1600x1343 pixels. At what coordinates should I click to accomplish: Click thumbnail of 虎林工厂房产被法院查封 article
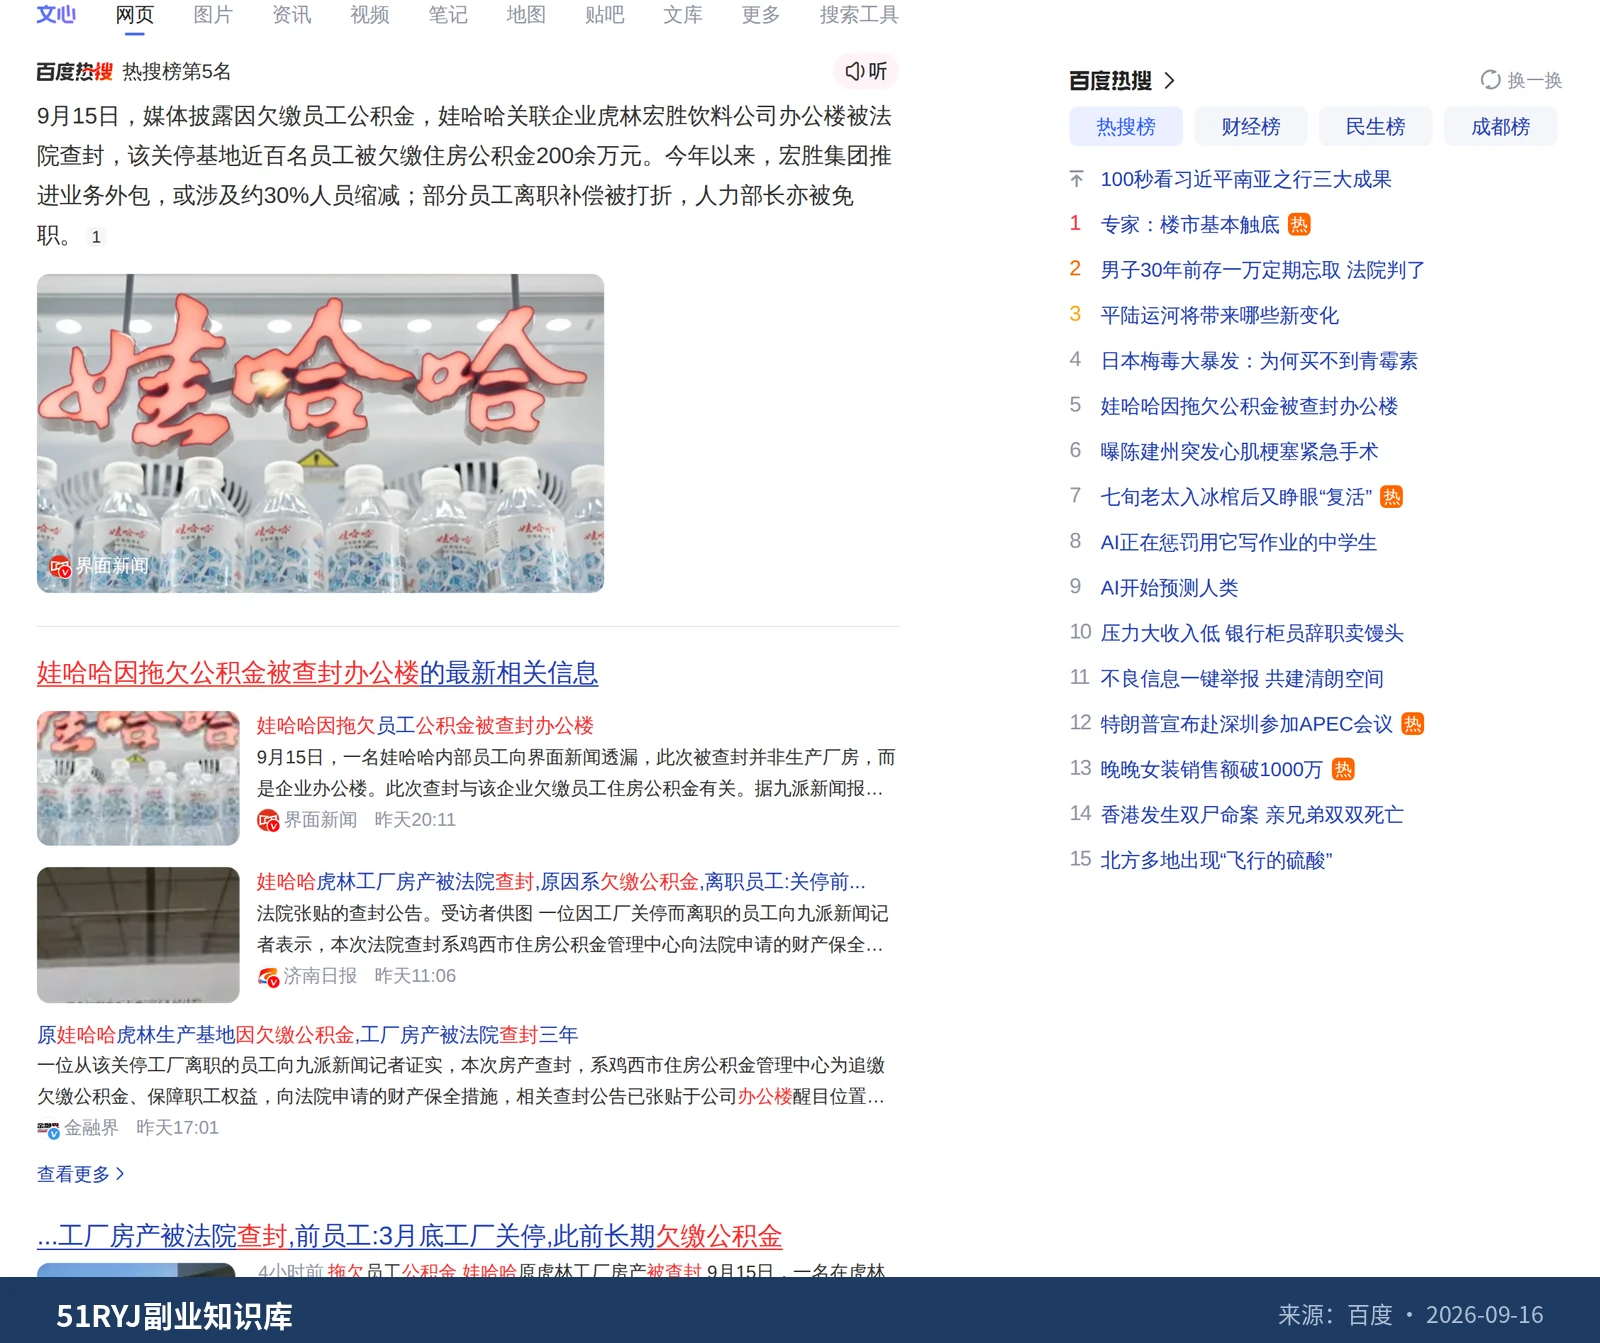coord(138,935)
